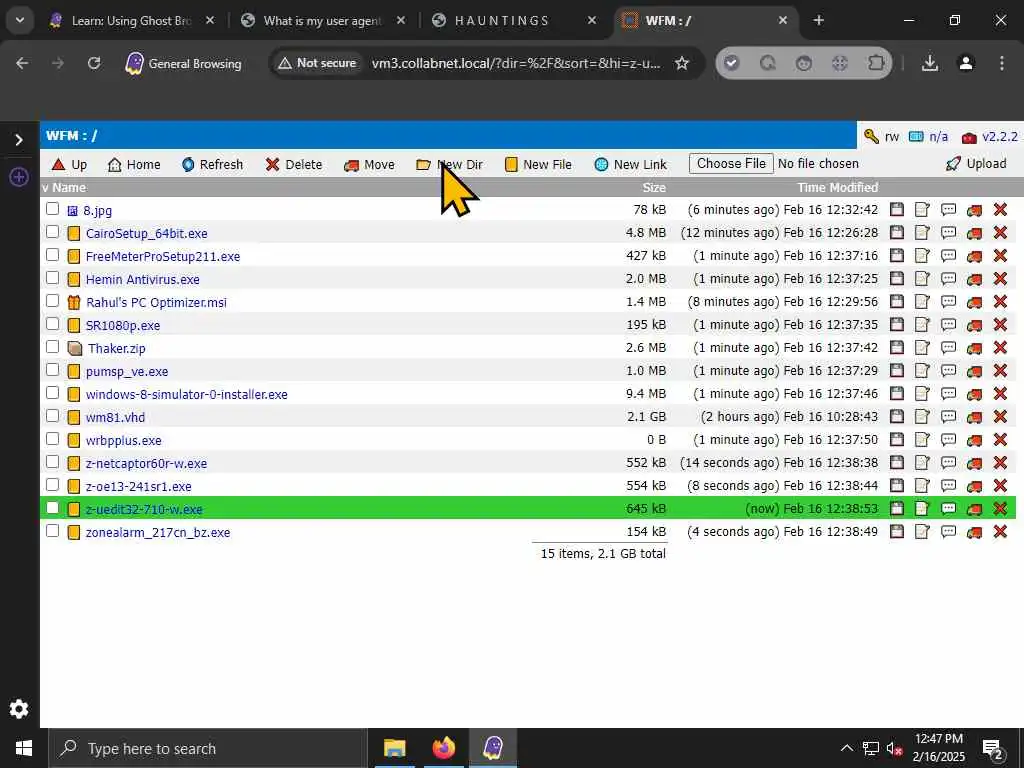This screenshot has width=1024, height=768.
Task: Check the box next to SR1080p.exe
Action: point(53,324)
